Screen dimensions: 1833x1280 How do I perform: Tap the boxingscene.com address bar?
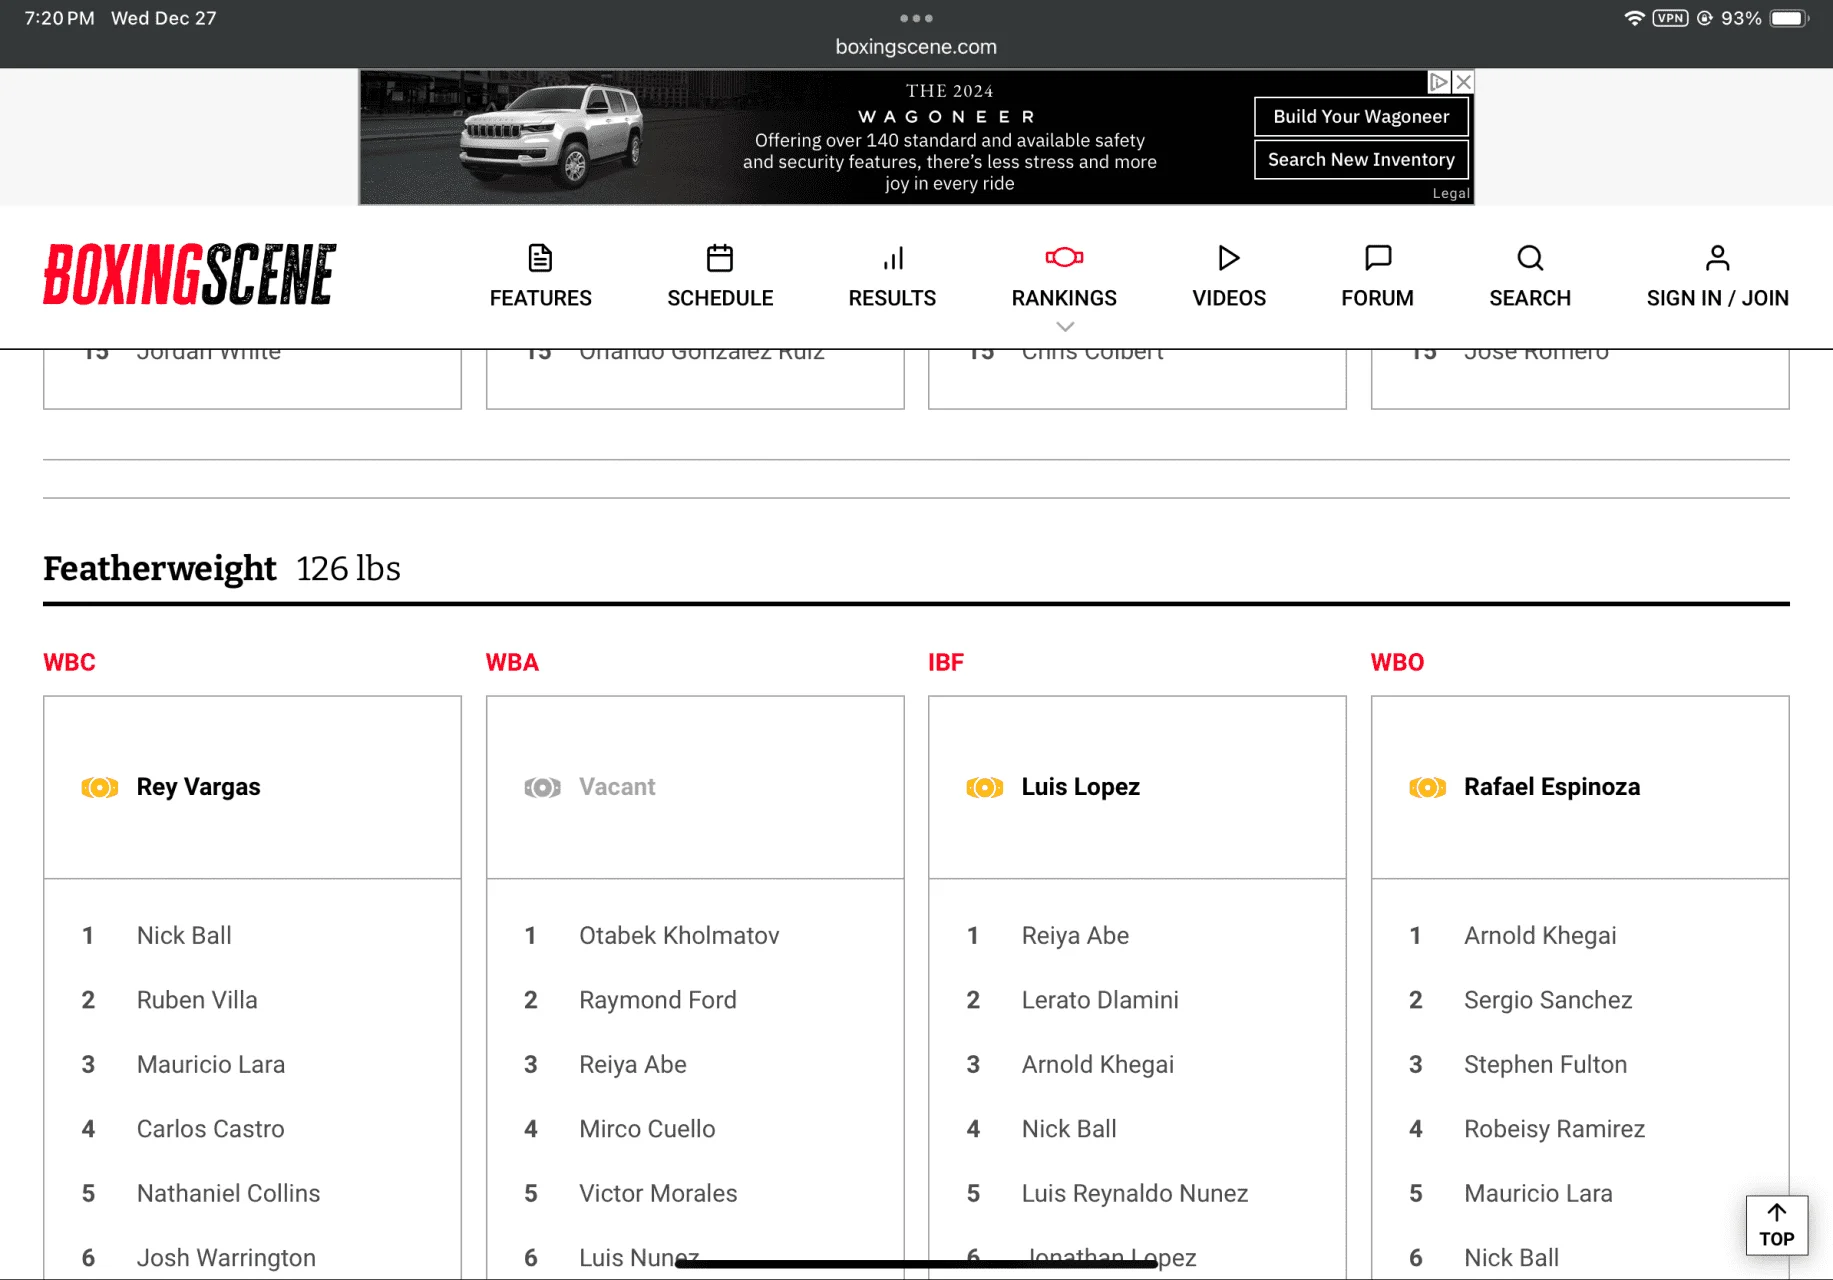(916, 47)
